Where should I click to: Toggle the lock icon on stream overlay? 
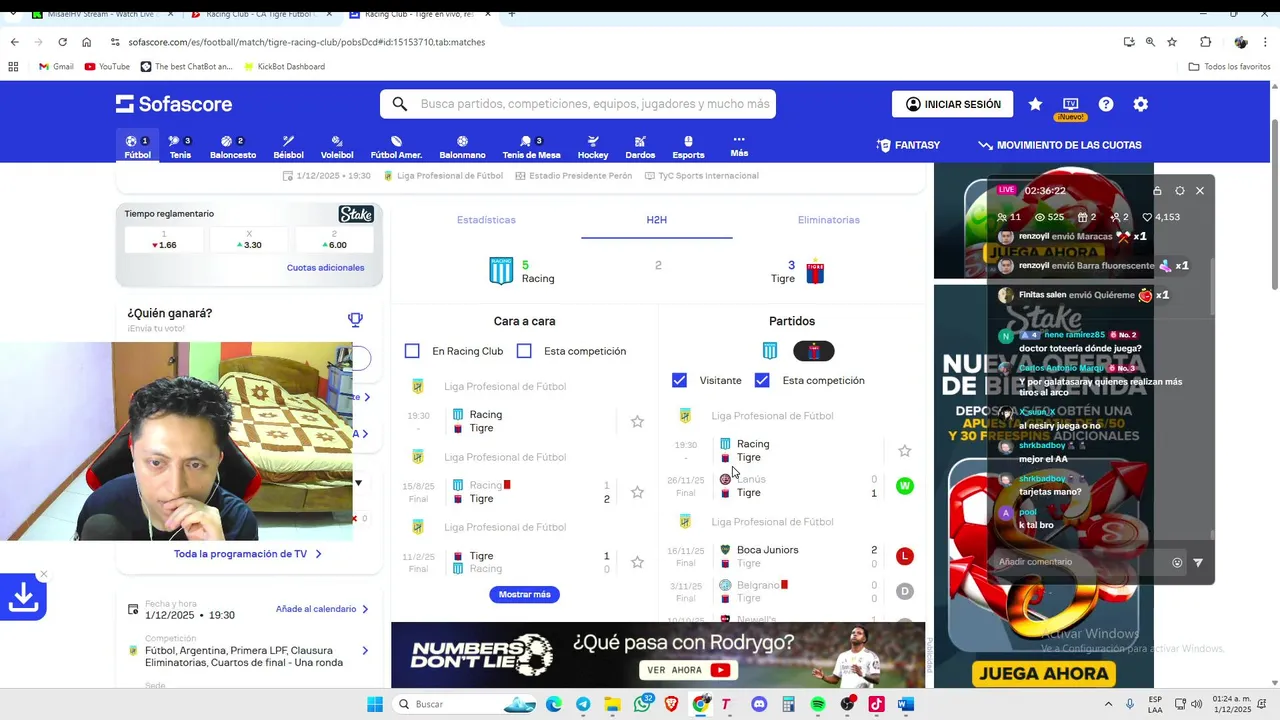1157,191
